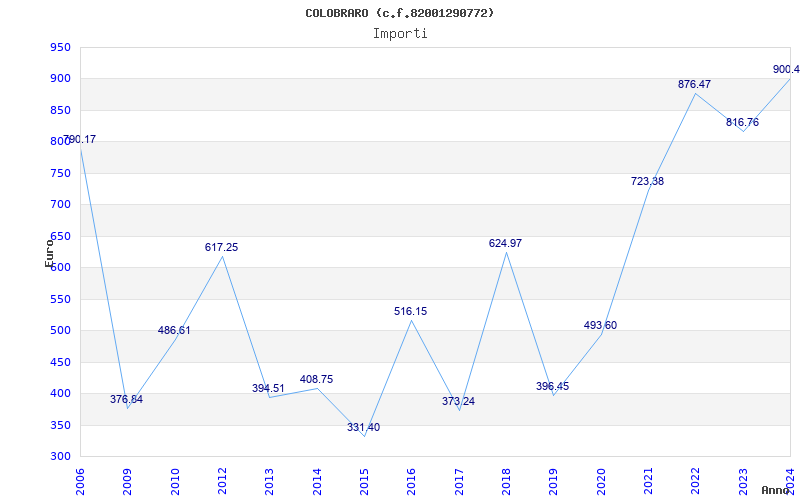The image size is (800, 500).
Task: Click the 300 value on the y-axis
Action: point(60,456)
